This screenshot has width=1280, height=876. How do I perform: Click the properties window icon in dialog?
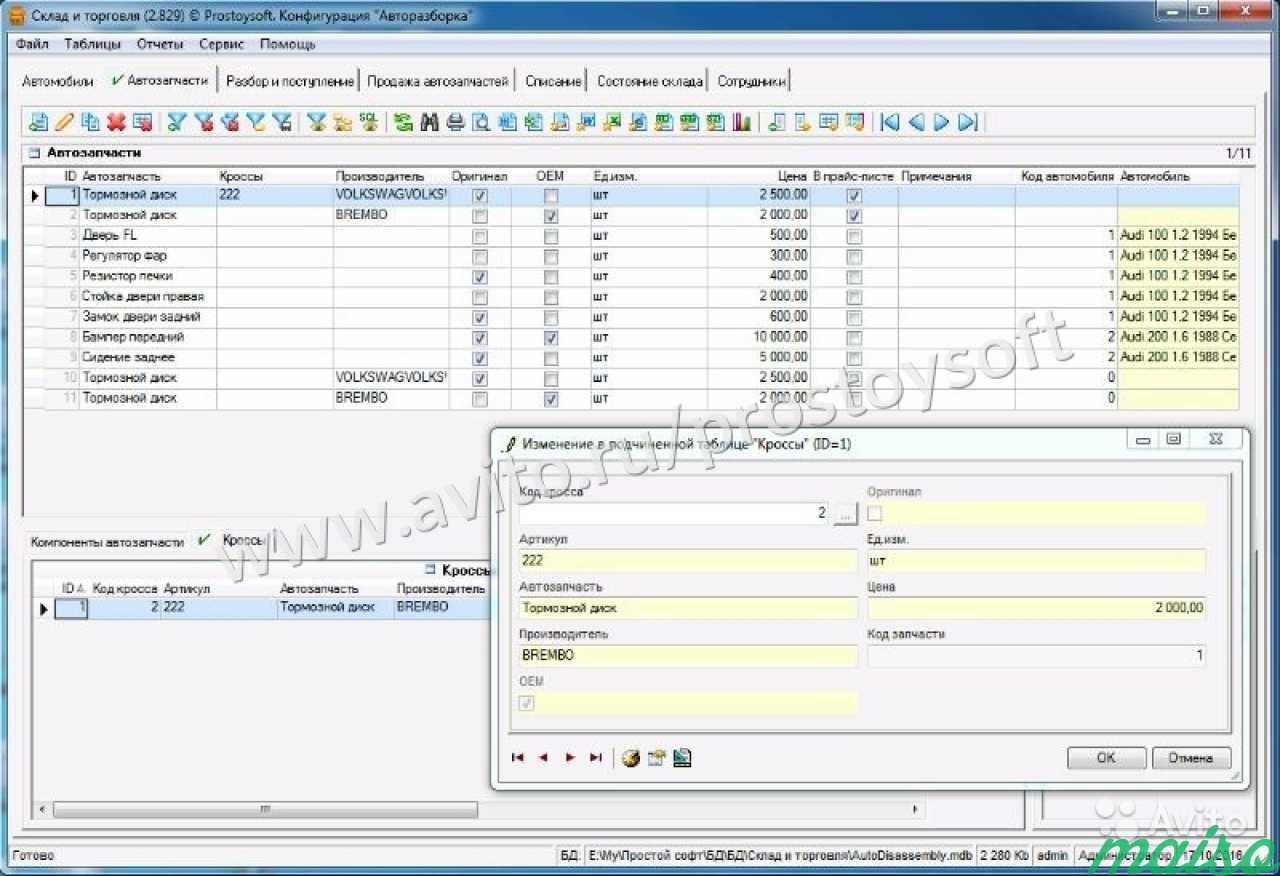coord(656,758)
